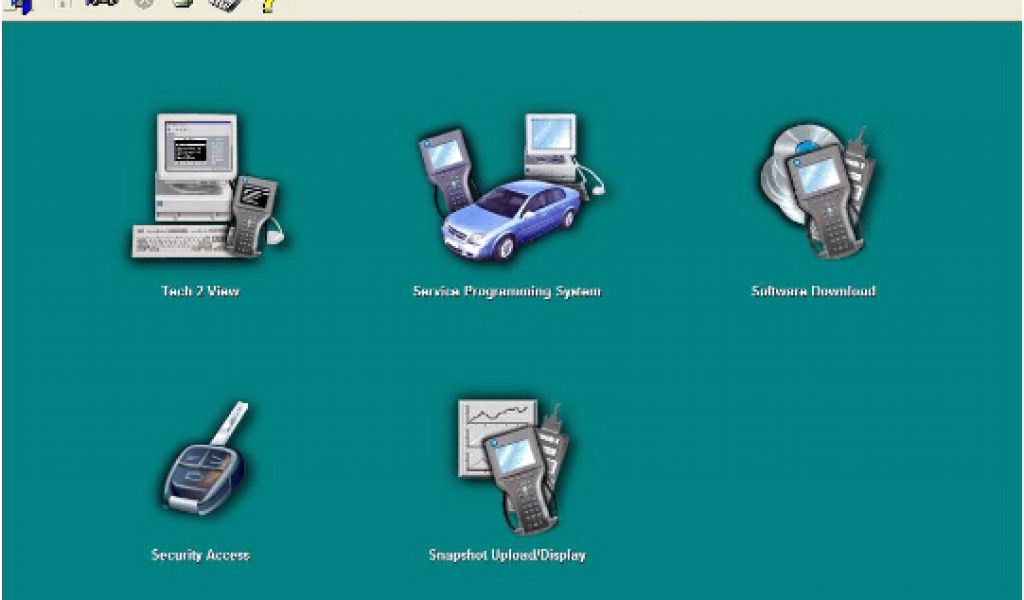Click the "Tech 2 View" text label
Viewport: 1024px width, 600px height.
200,292
